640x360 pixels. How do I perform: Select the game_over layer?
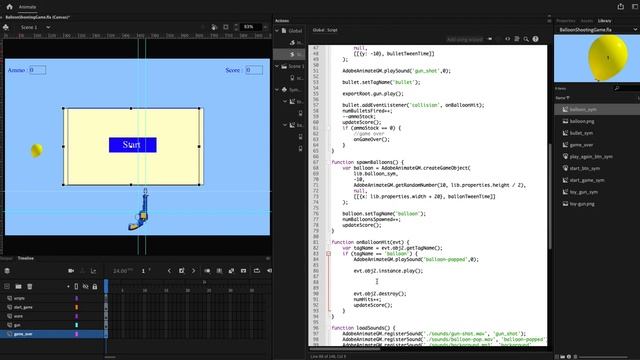coord(52,334)
